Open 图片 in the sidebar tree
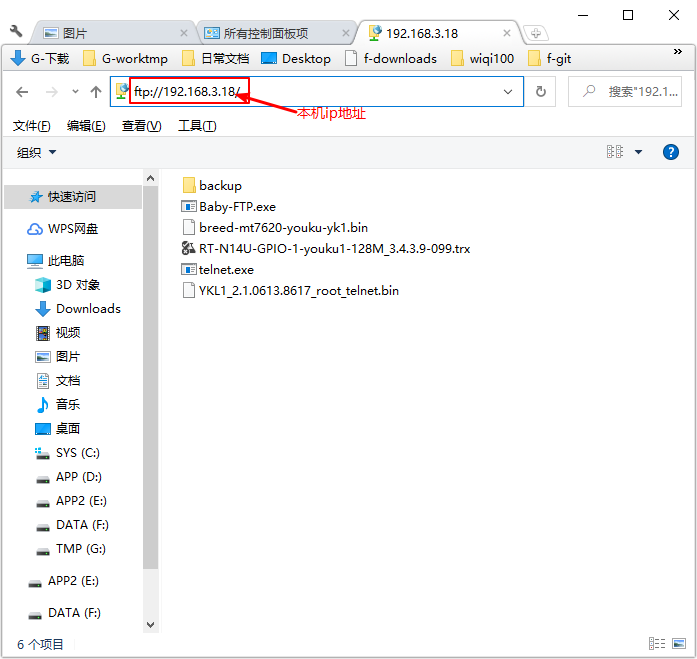 click(57, 357)
